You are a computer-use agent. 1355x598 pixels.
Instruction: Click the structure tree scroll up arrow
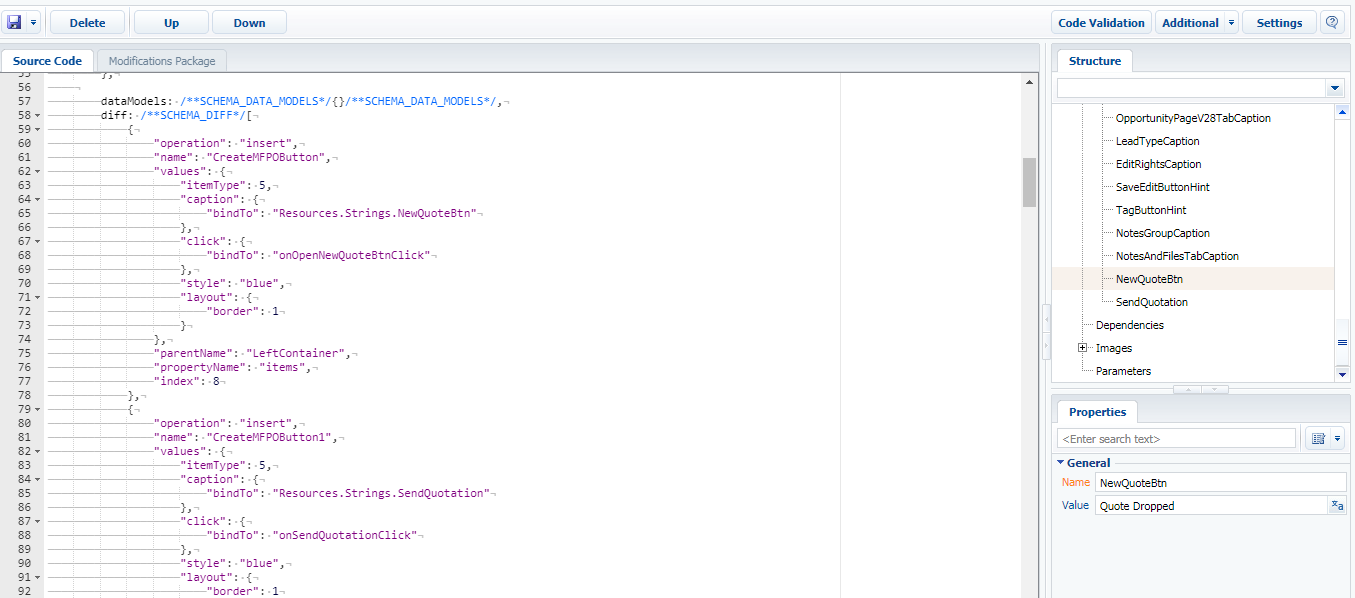tap(1342, 112)
